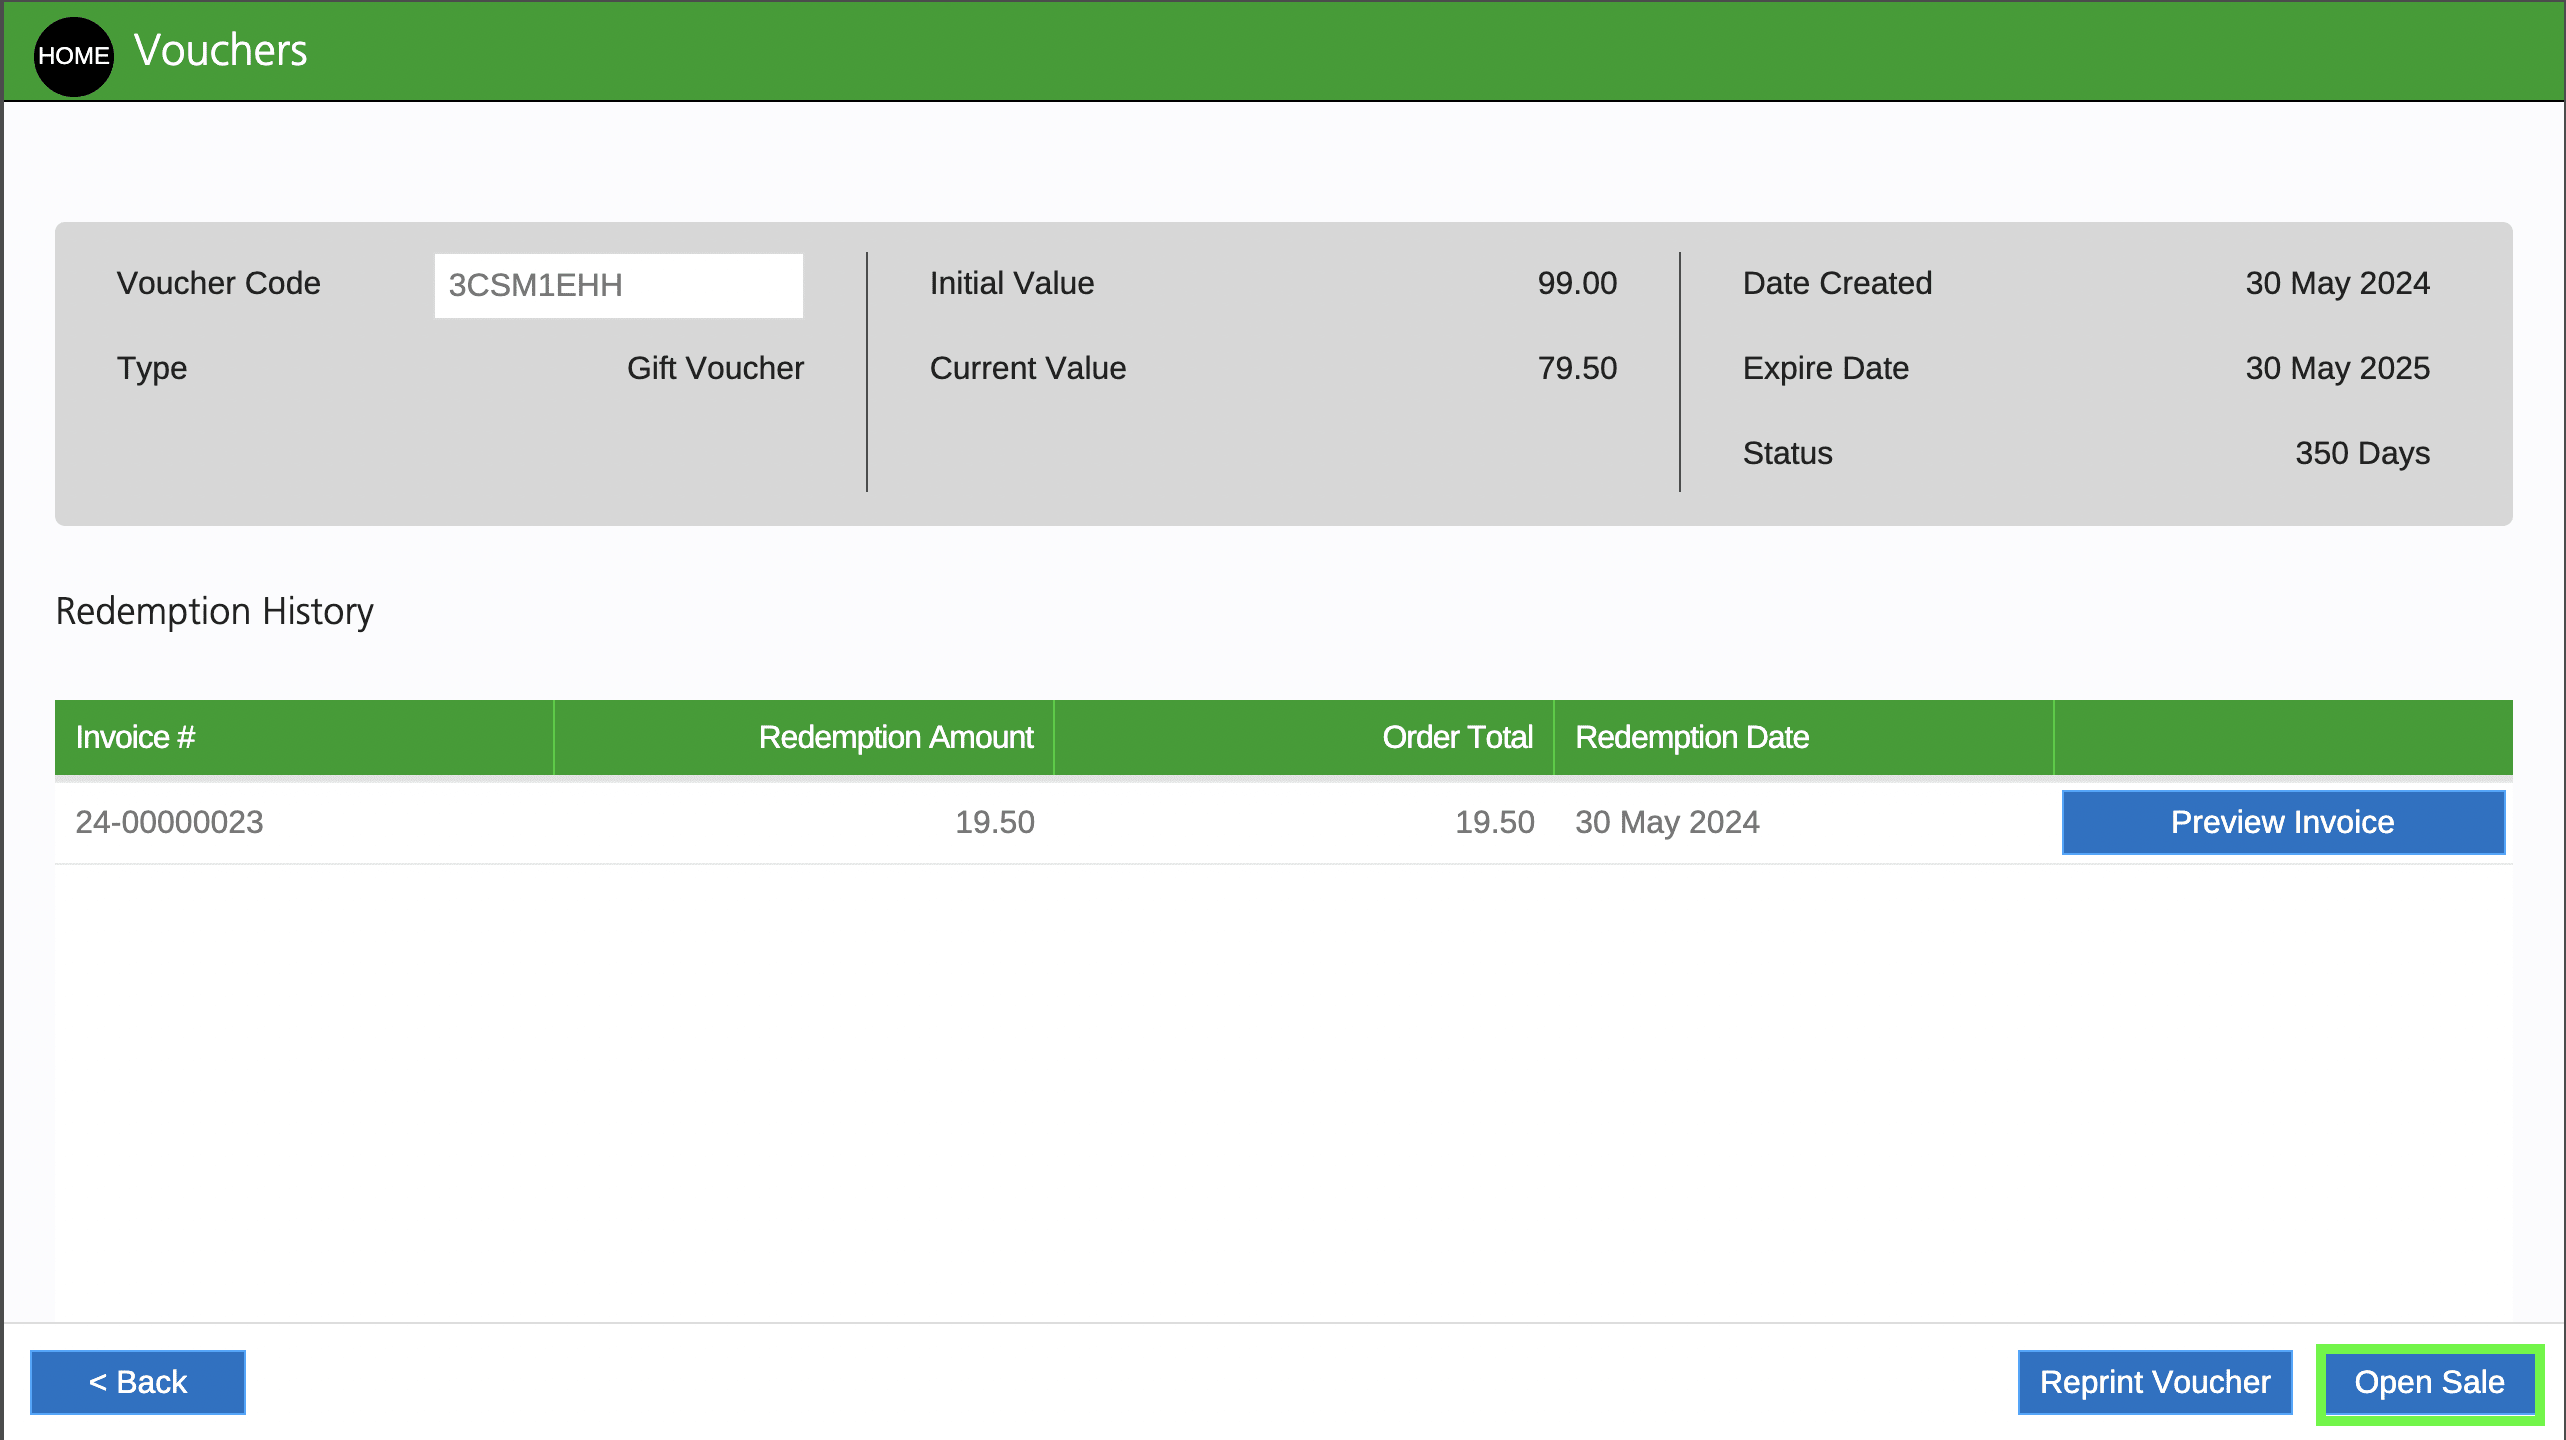Click the Gift Voucher type value
This screenshot has height=1440, width=2566.
click(716, 368)
